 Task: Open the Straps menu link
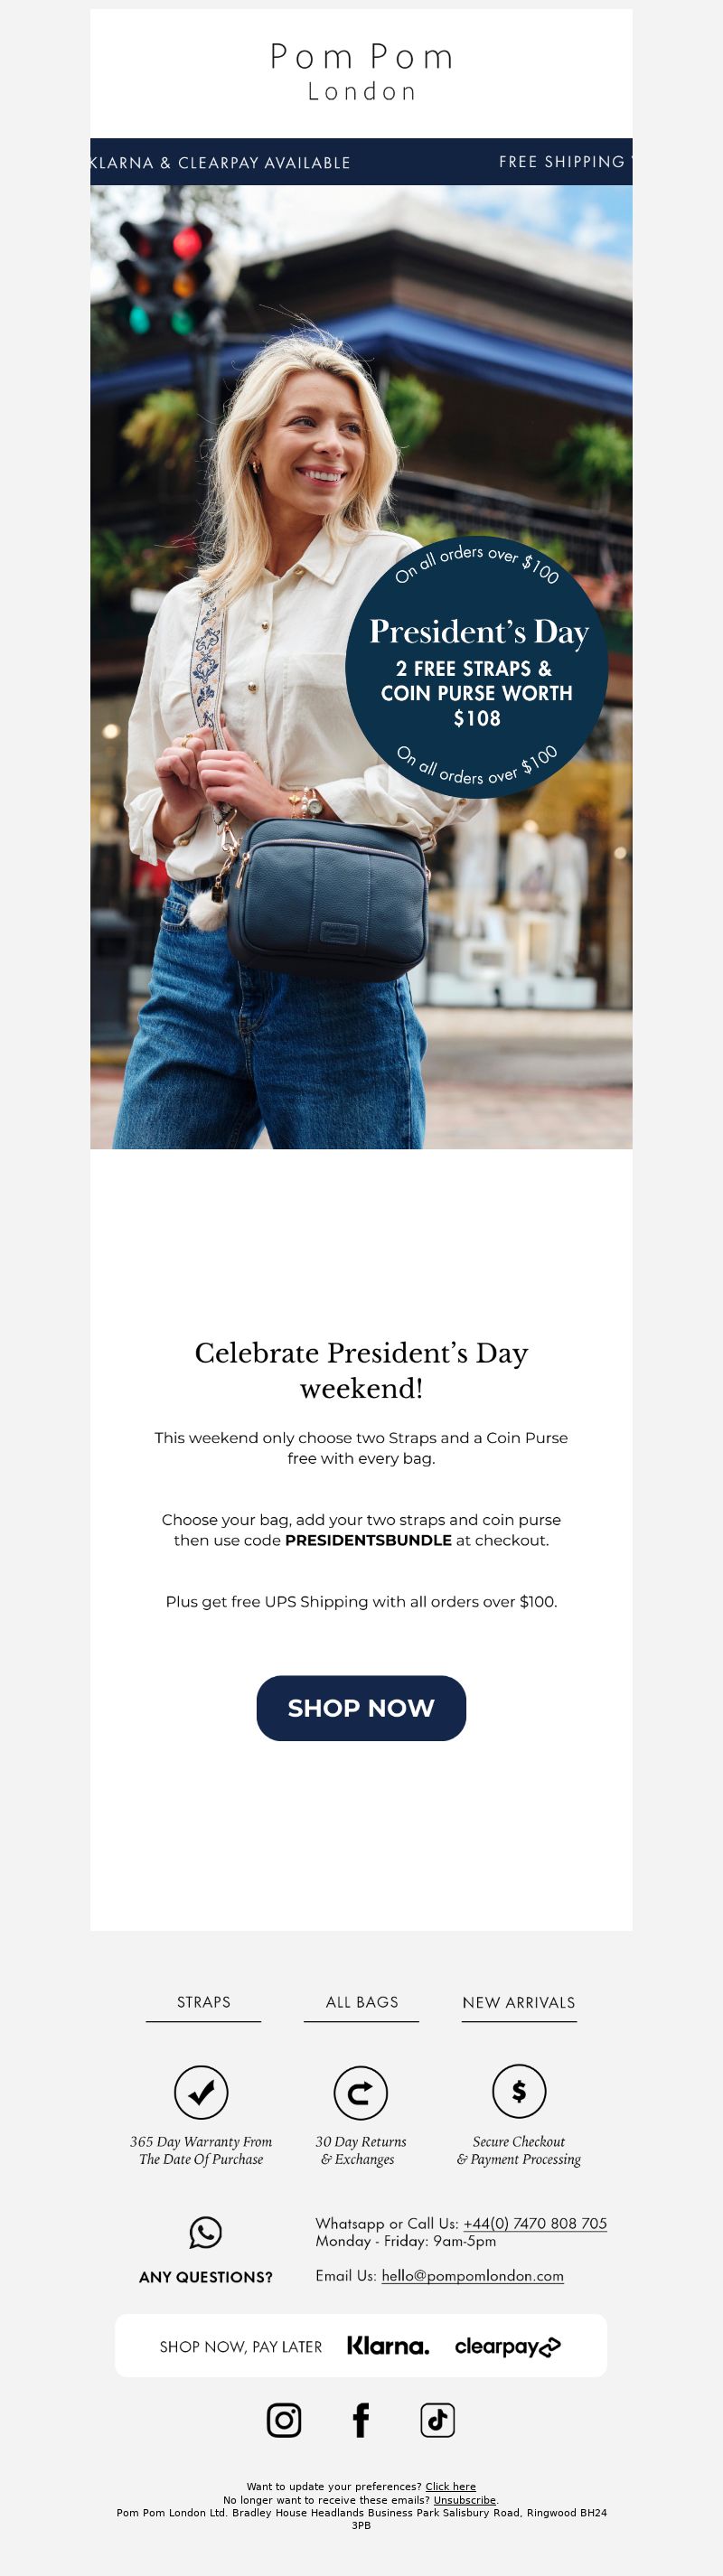click(203, 2002)
